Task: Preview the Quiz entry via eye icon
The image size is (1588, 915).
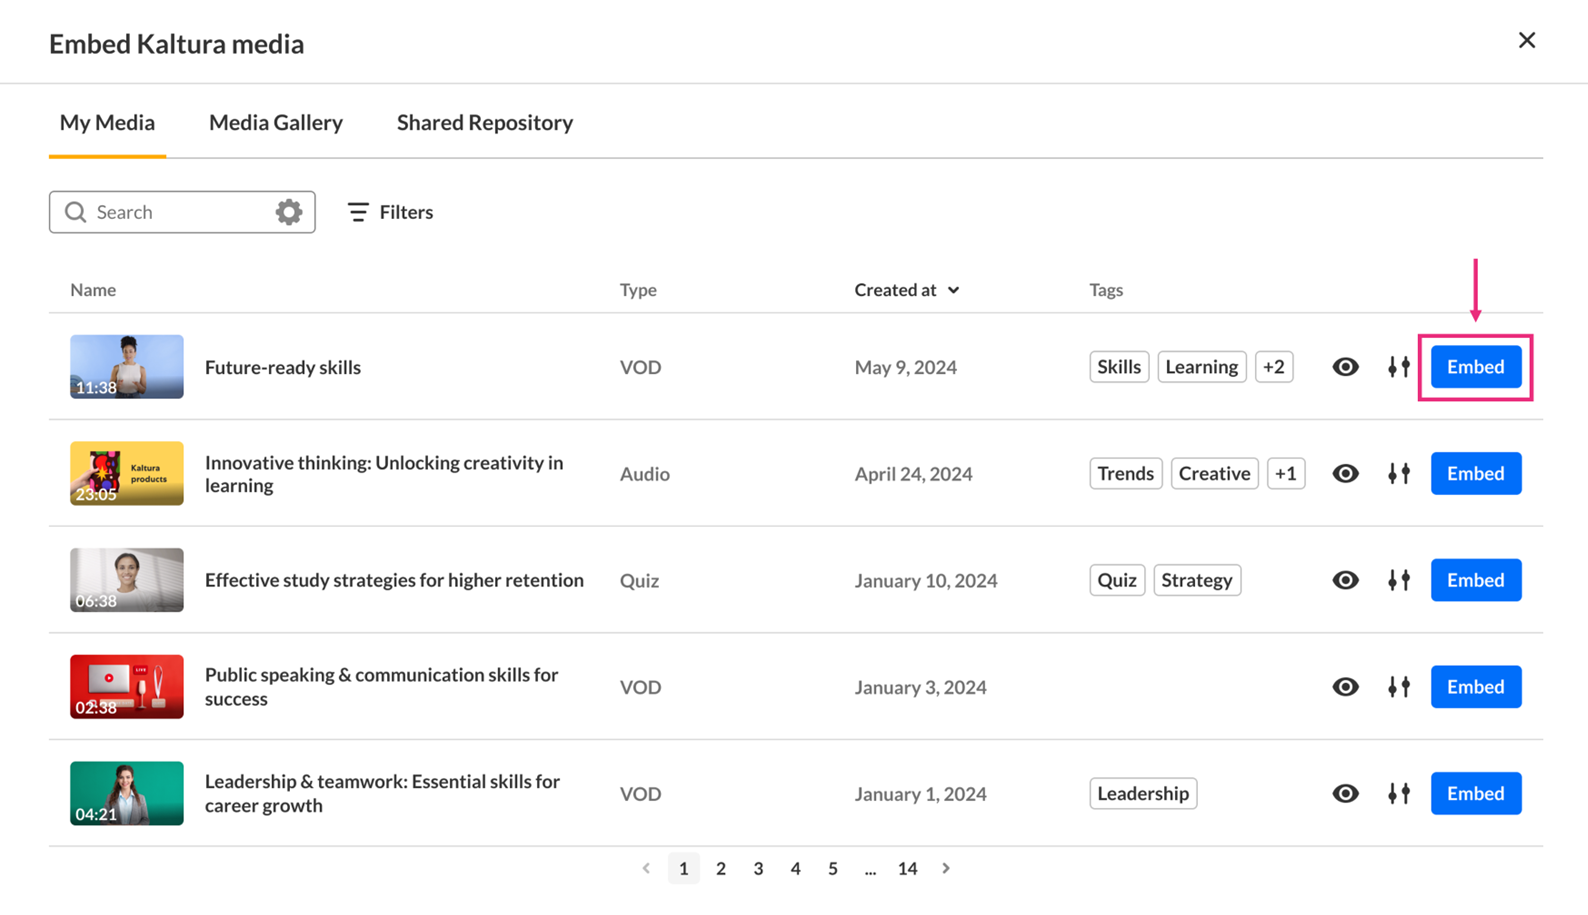Action: click(1345, 580)
